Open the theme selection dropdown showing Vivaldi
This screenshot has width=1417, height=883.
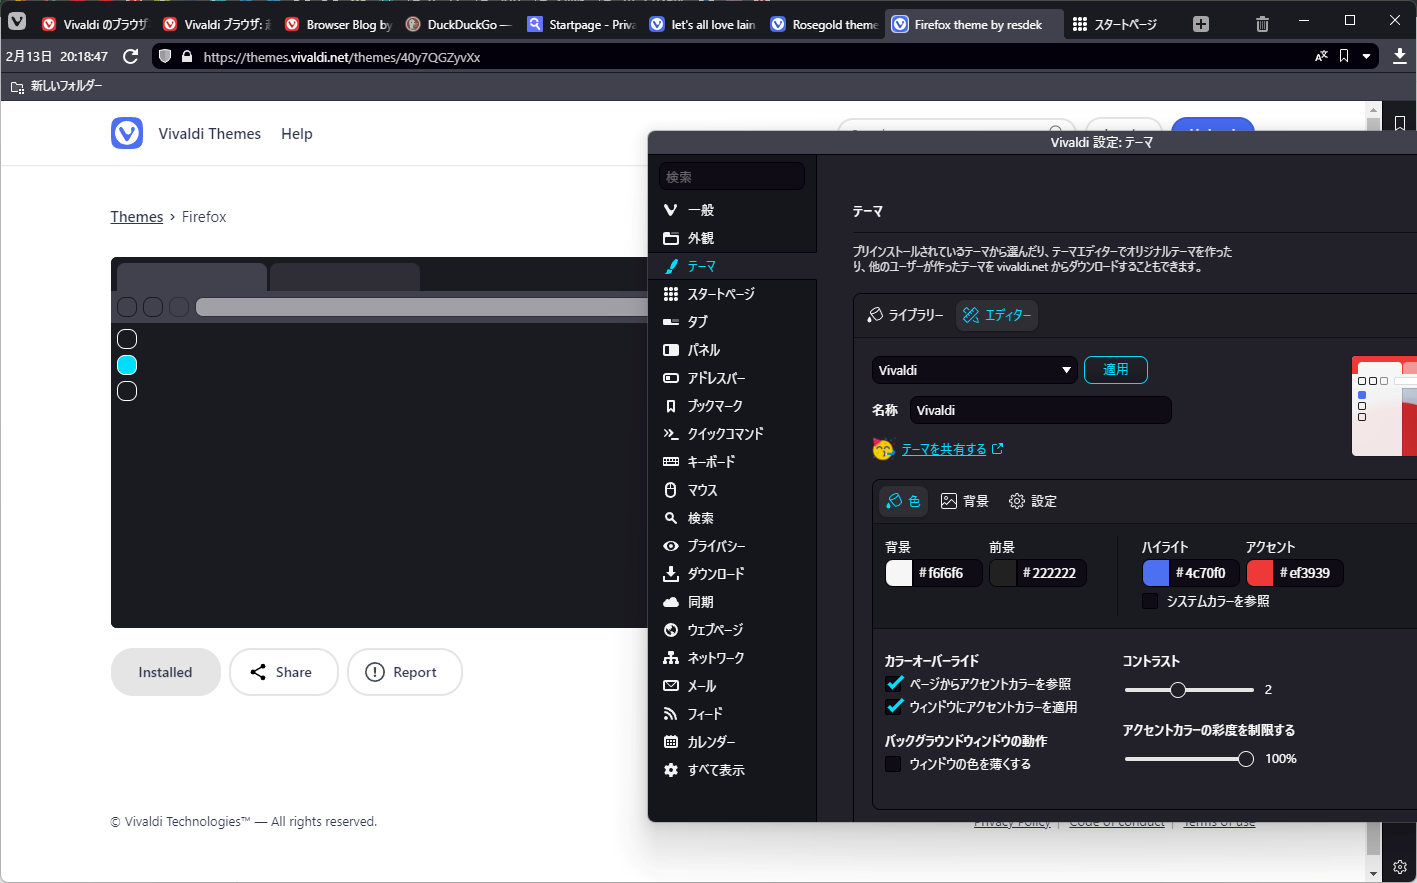tap(974, 370)
